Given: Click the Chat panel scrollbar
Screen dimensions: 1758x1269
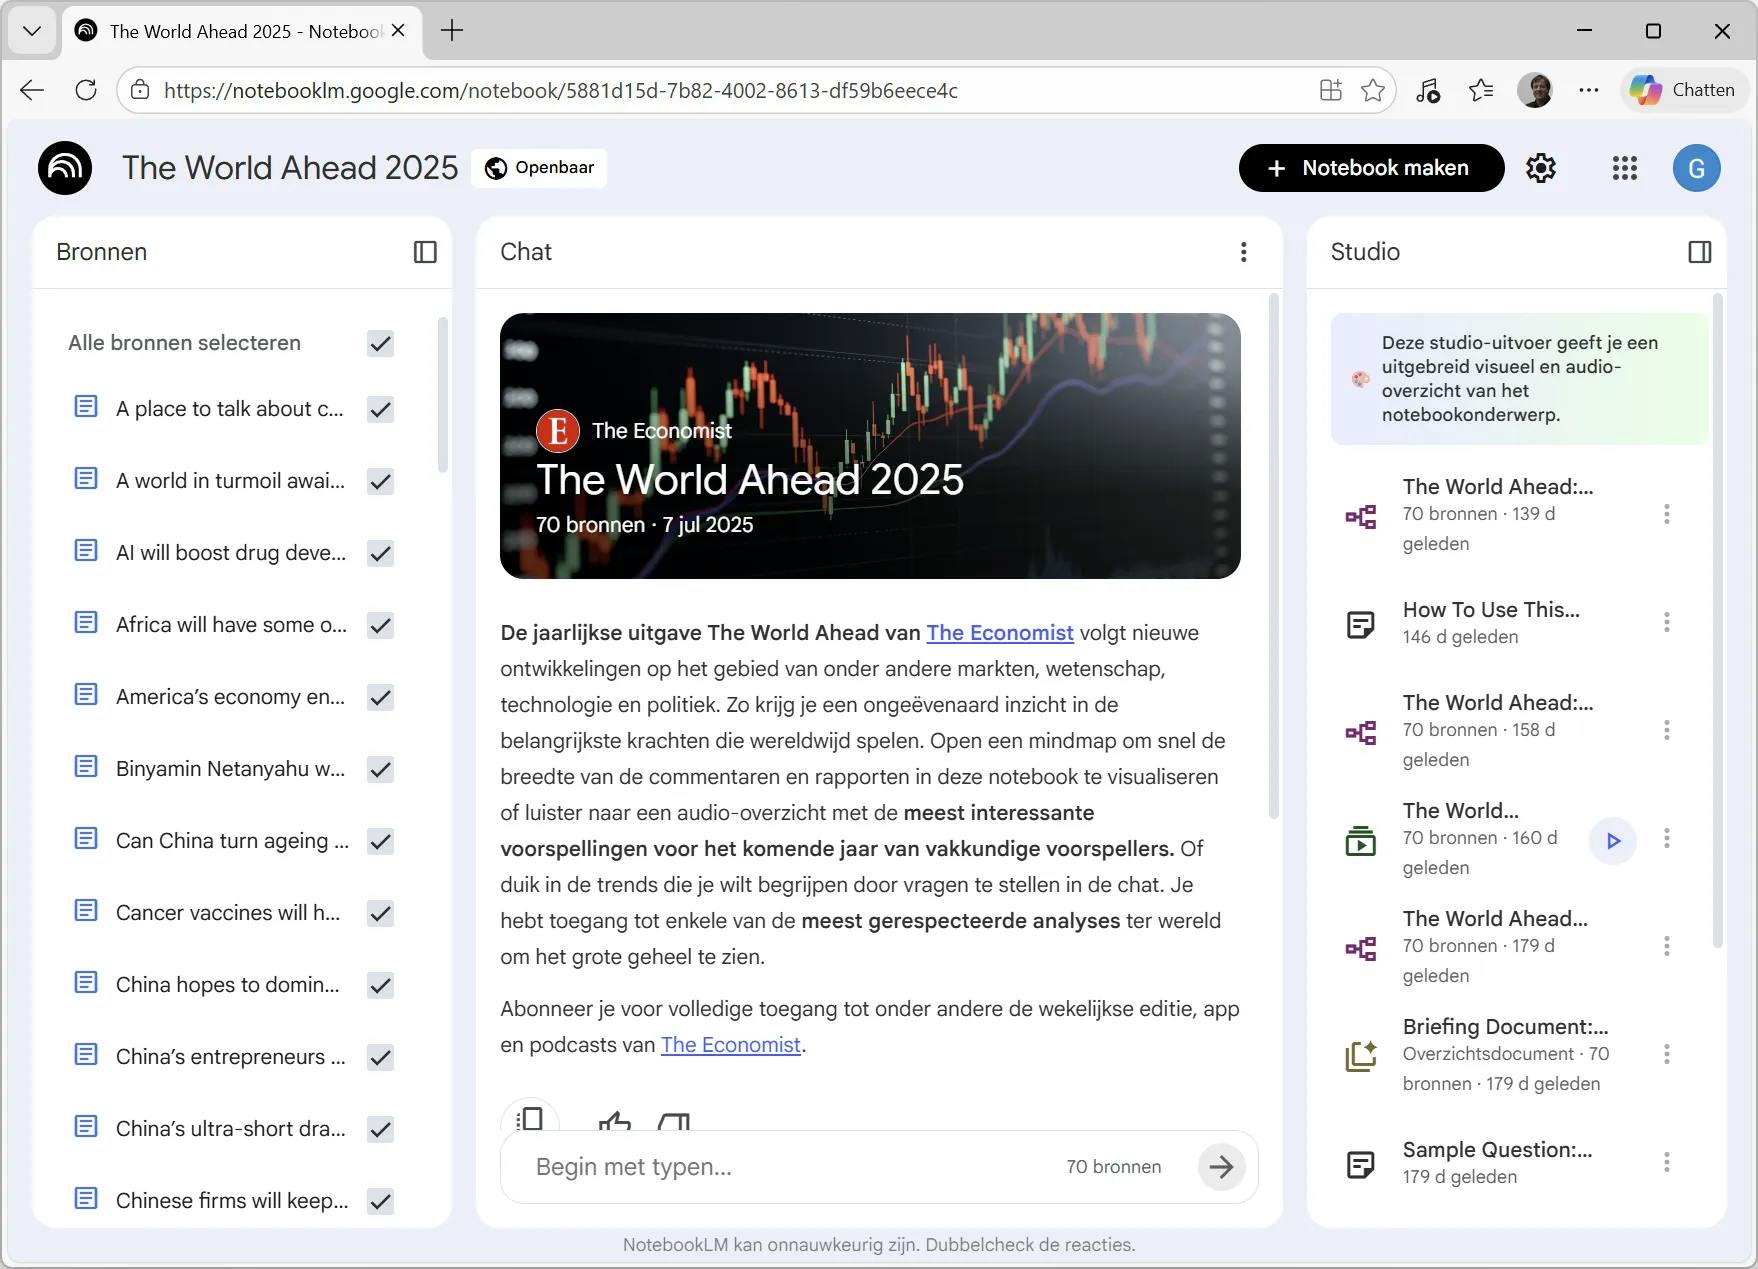Looking at the screenshot, I should [x=1274, y=557].
